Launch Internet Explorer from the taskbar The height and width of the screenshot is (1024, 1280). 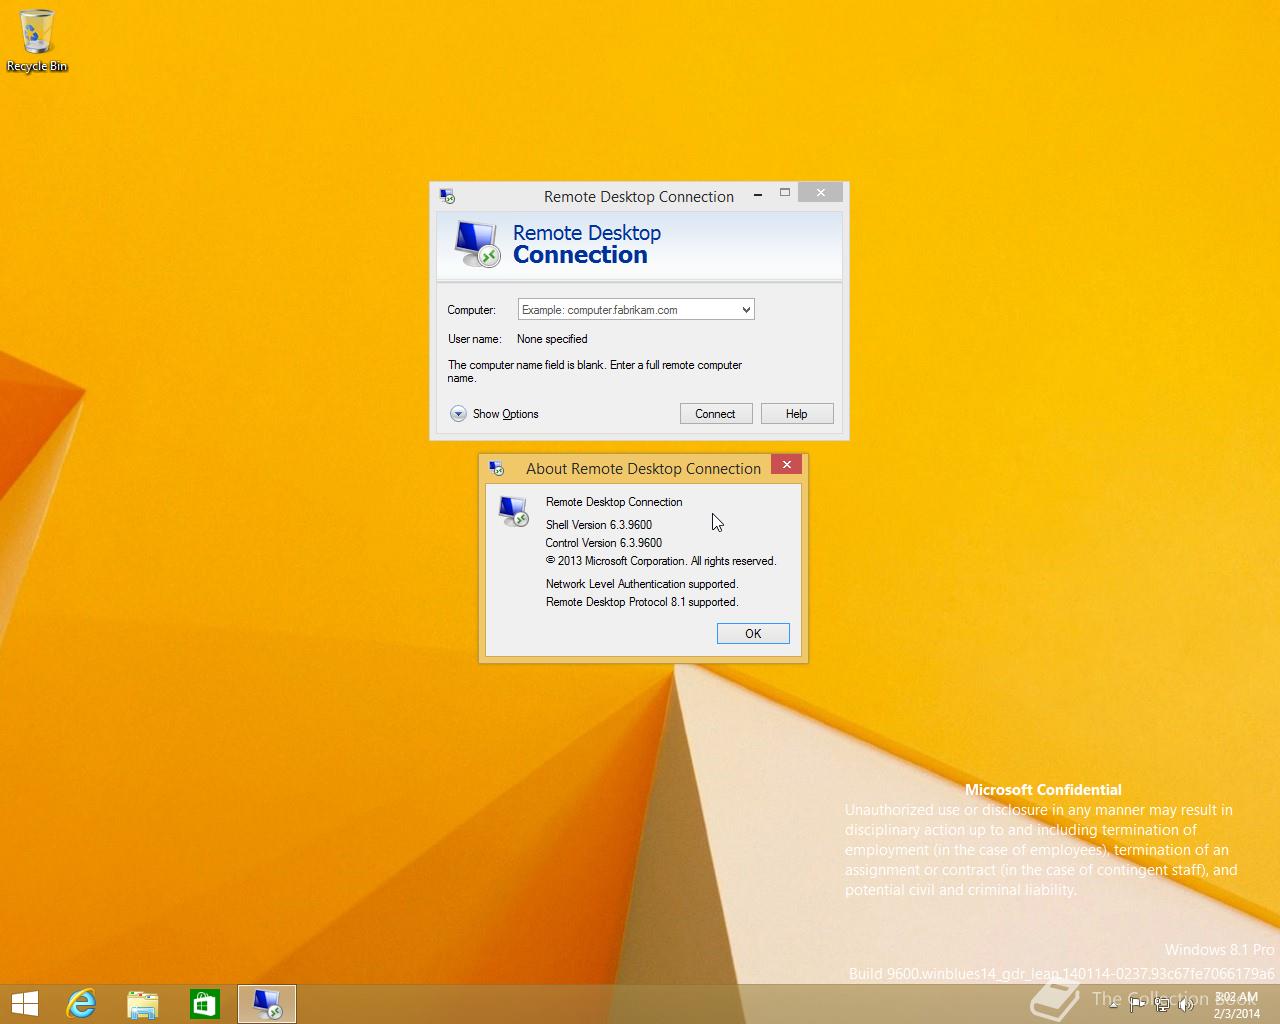81,1003
